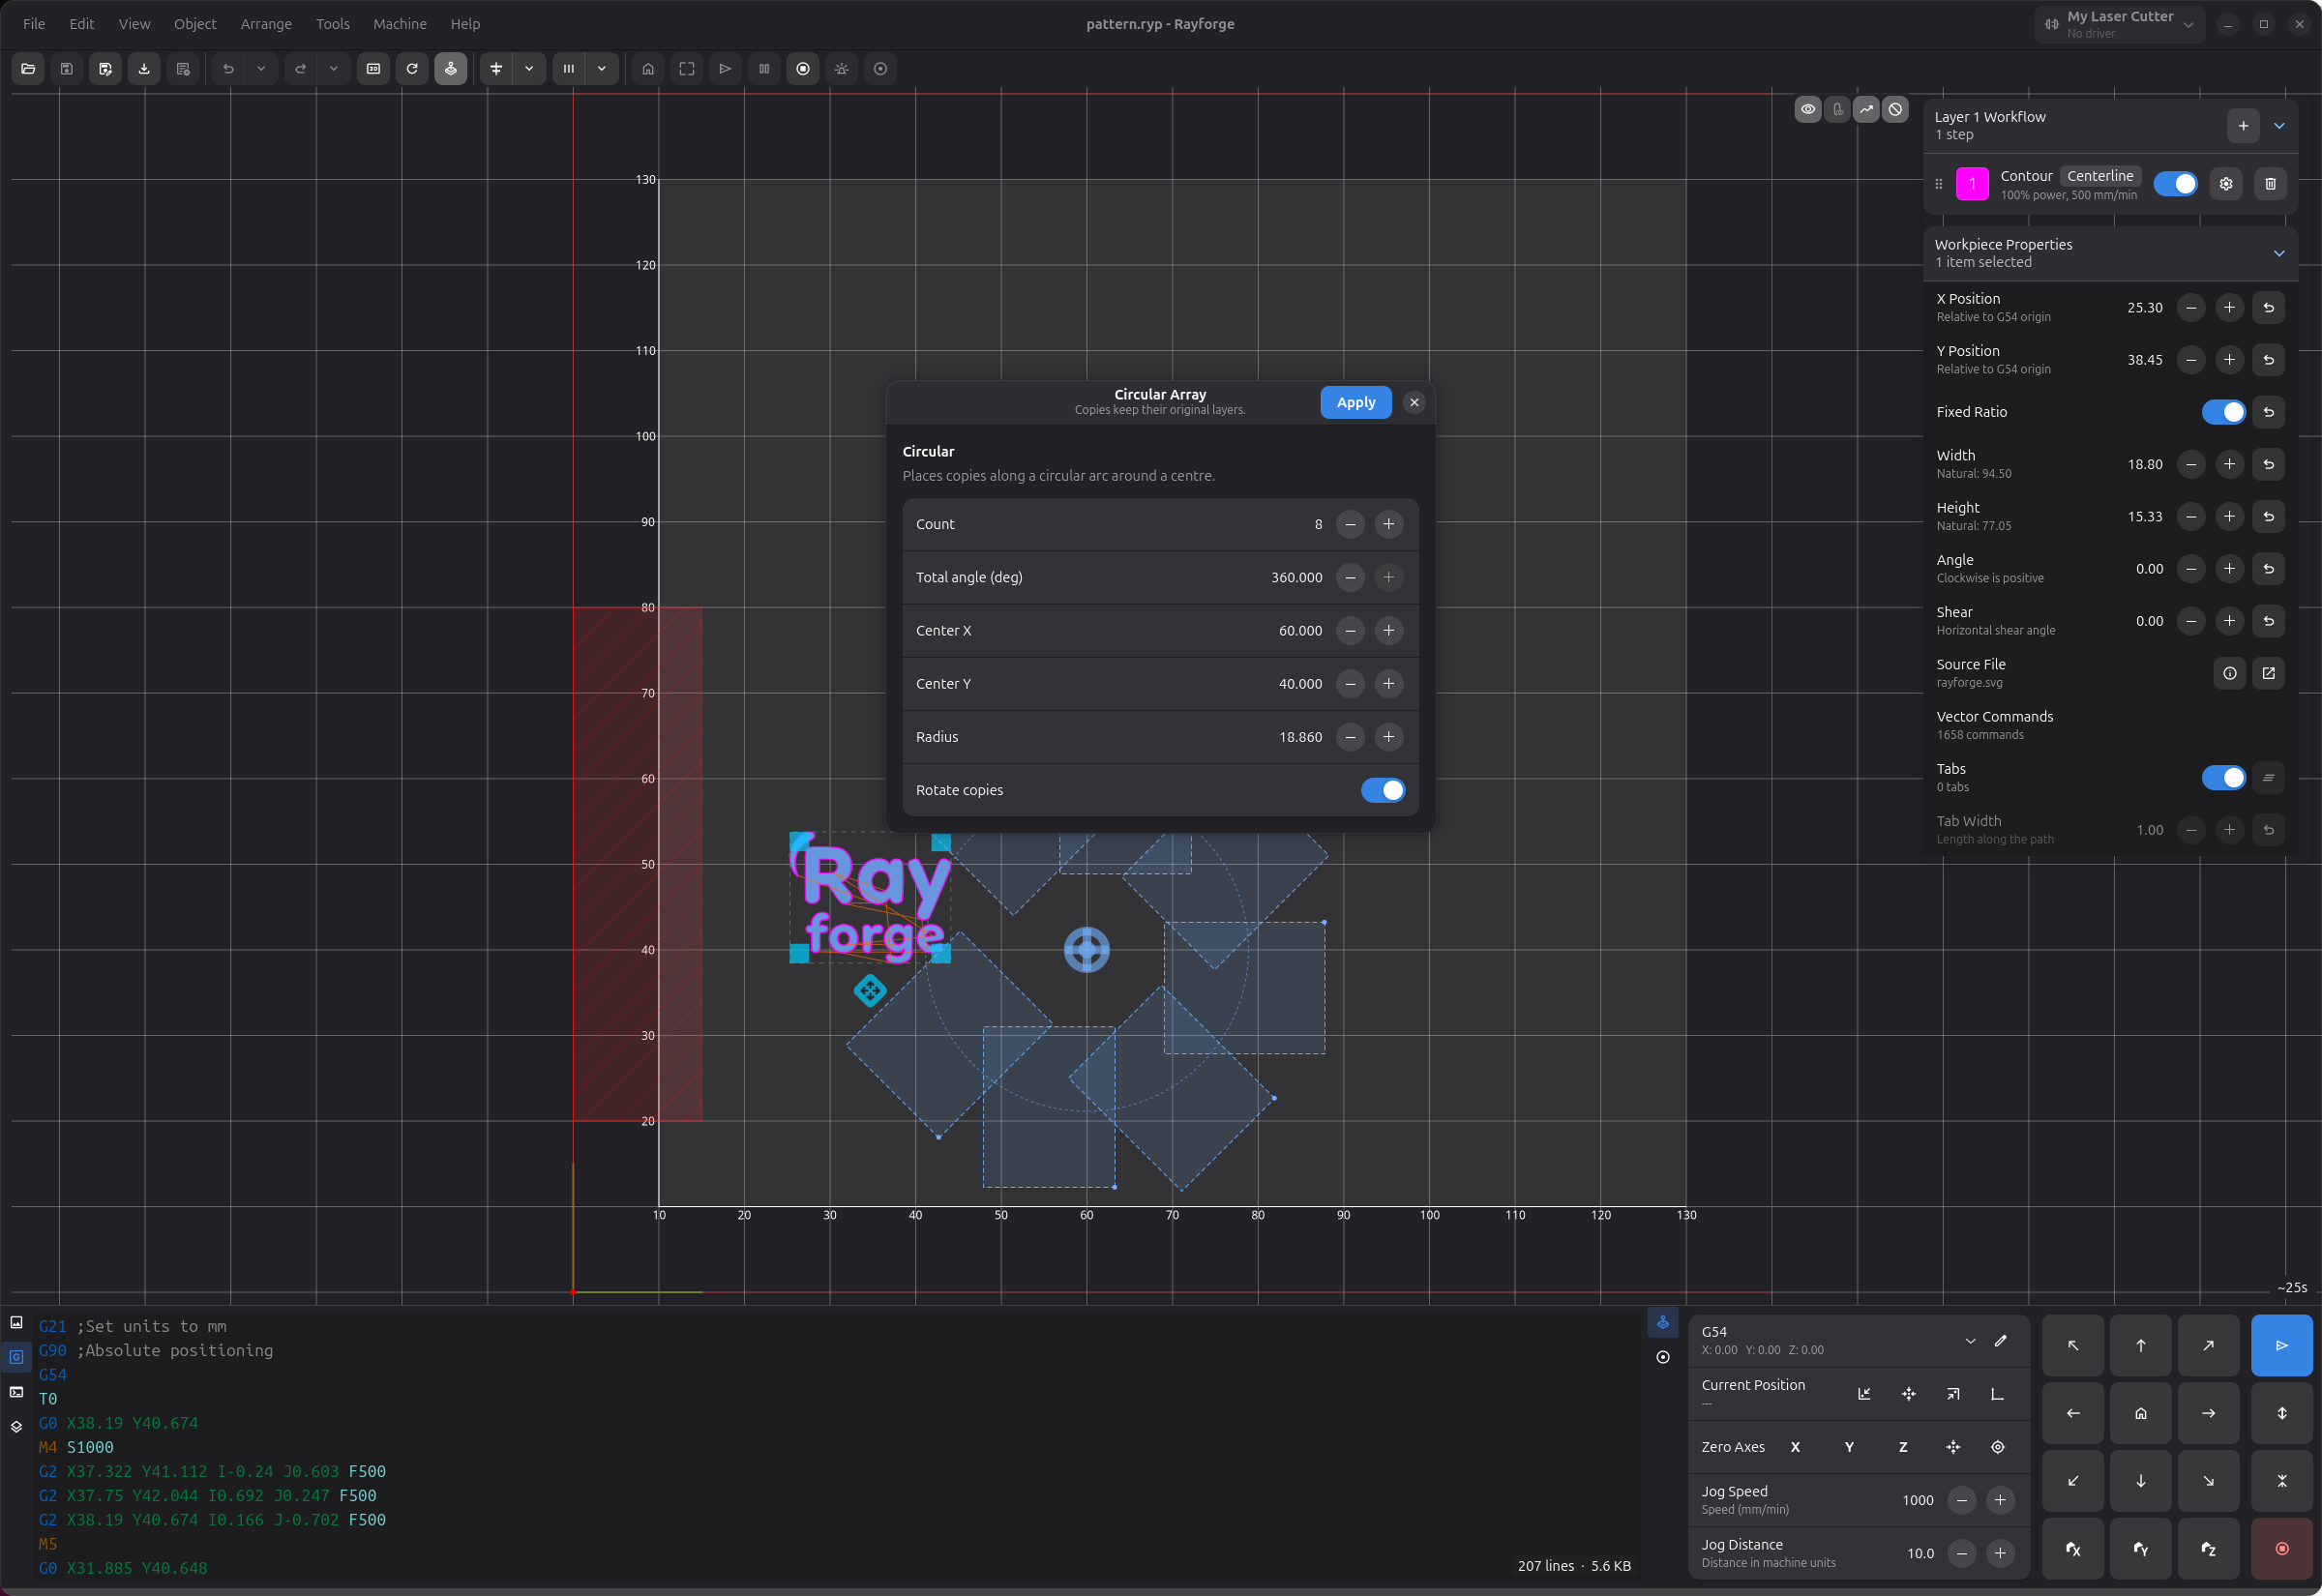Screen dimensions: 2322x1596
Task: Click the send job arrow toolbar icon
Action: (x=725, y=69)
